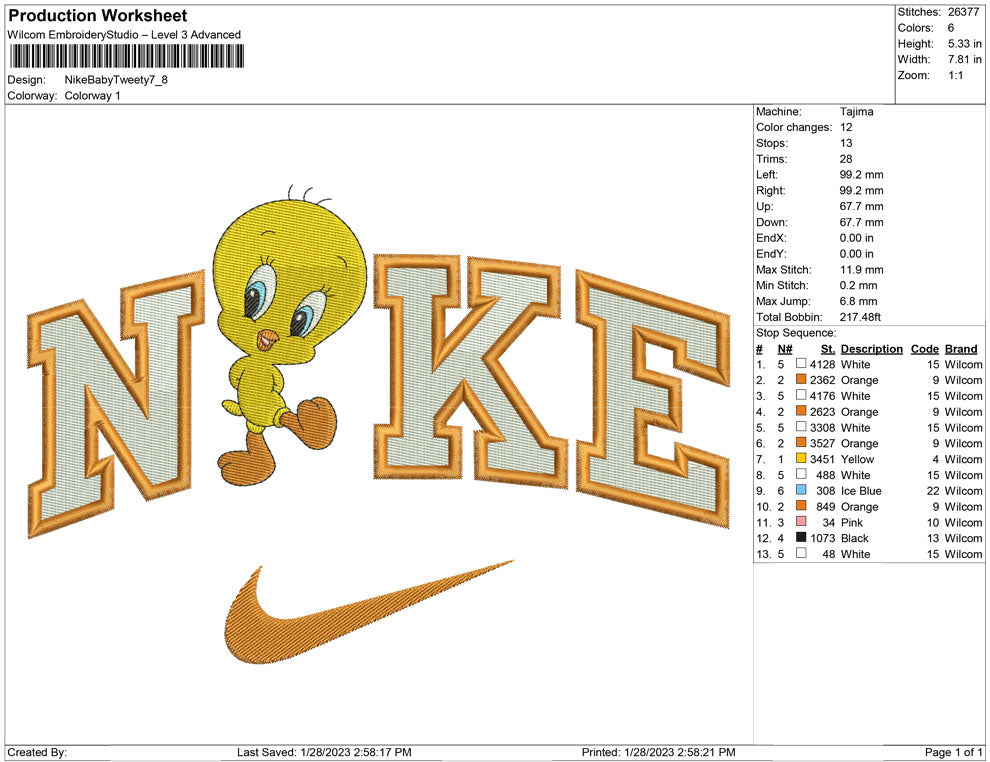Image resolution: width=990 pixels, height=762 pixels.
Task: Click the 'Brand' column header
Action: 961,348
